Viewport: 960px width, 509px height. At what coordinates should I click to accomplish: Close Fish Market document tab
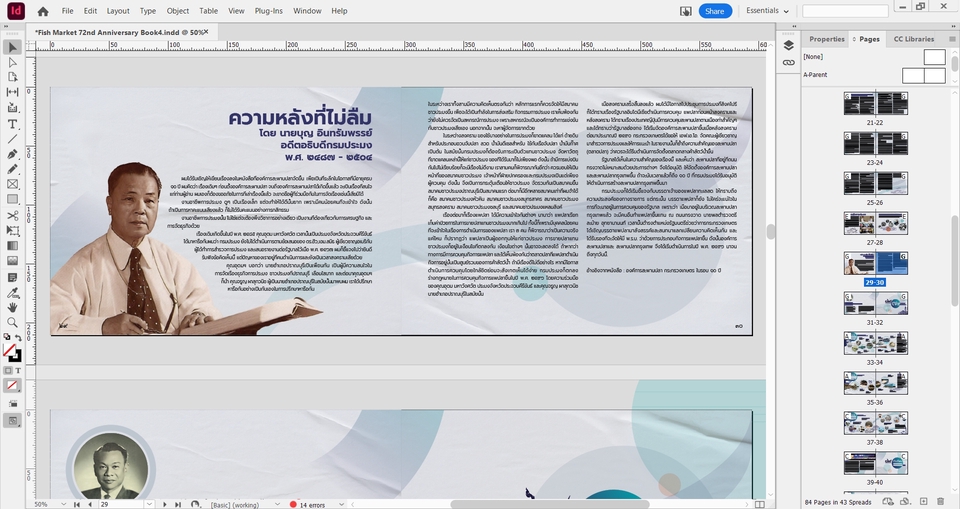tap(206, 32)
